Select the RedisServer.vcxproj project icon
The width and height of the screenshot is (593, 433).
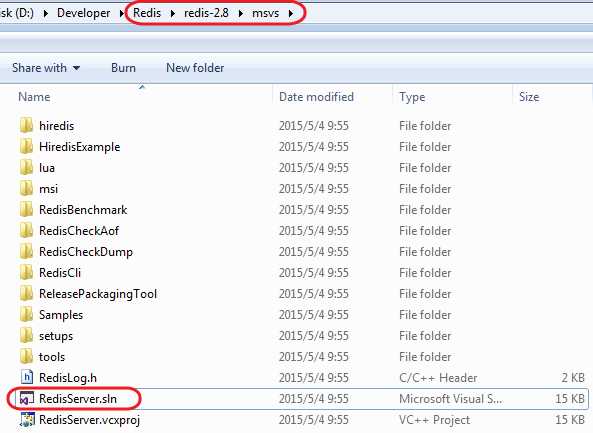click(26, 420)
